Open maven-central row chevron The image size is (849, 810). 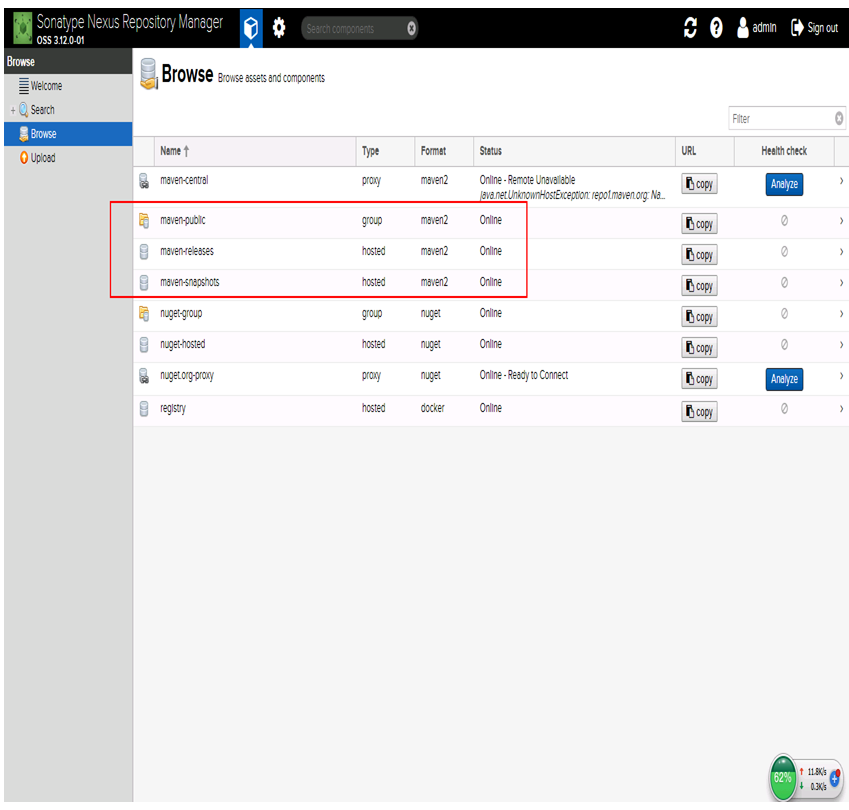pyautogui.click(x=841, y=181)
